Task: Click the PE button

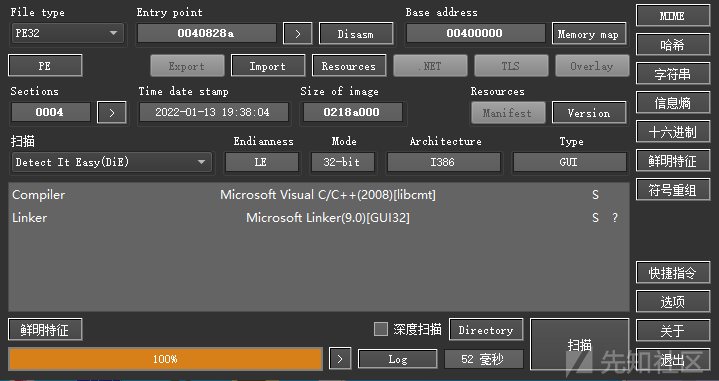Action: (45, 66)
